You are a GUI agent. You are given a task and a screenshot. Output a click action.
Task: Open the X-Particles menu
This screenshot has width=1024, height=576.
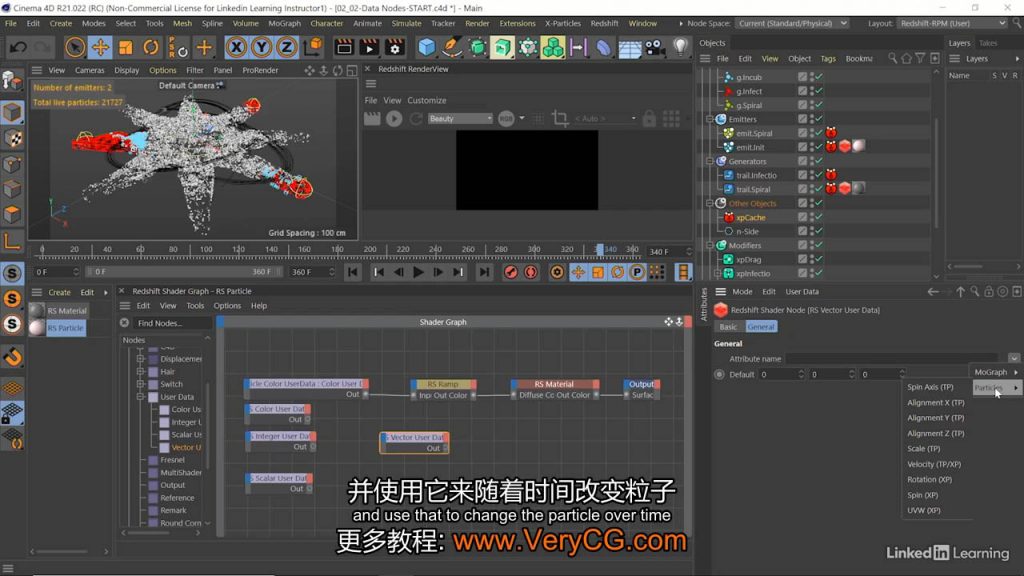(x=562, y=24)
